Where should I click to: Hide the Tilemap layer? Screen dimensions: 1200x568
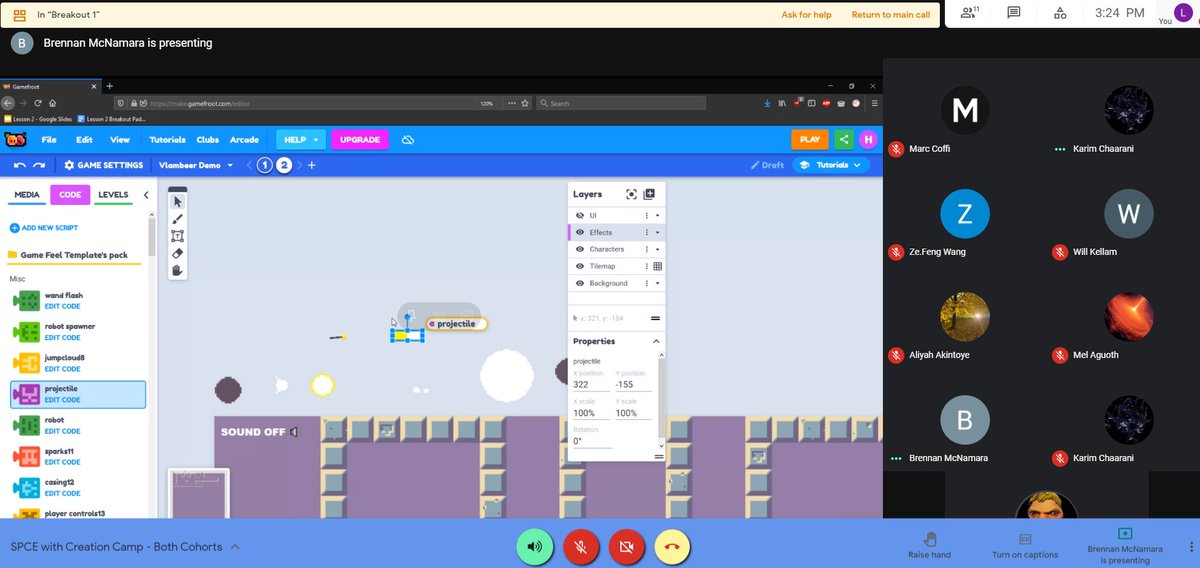[579, 266]
